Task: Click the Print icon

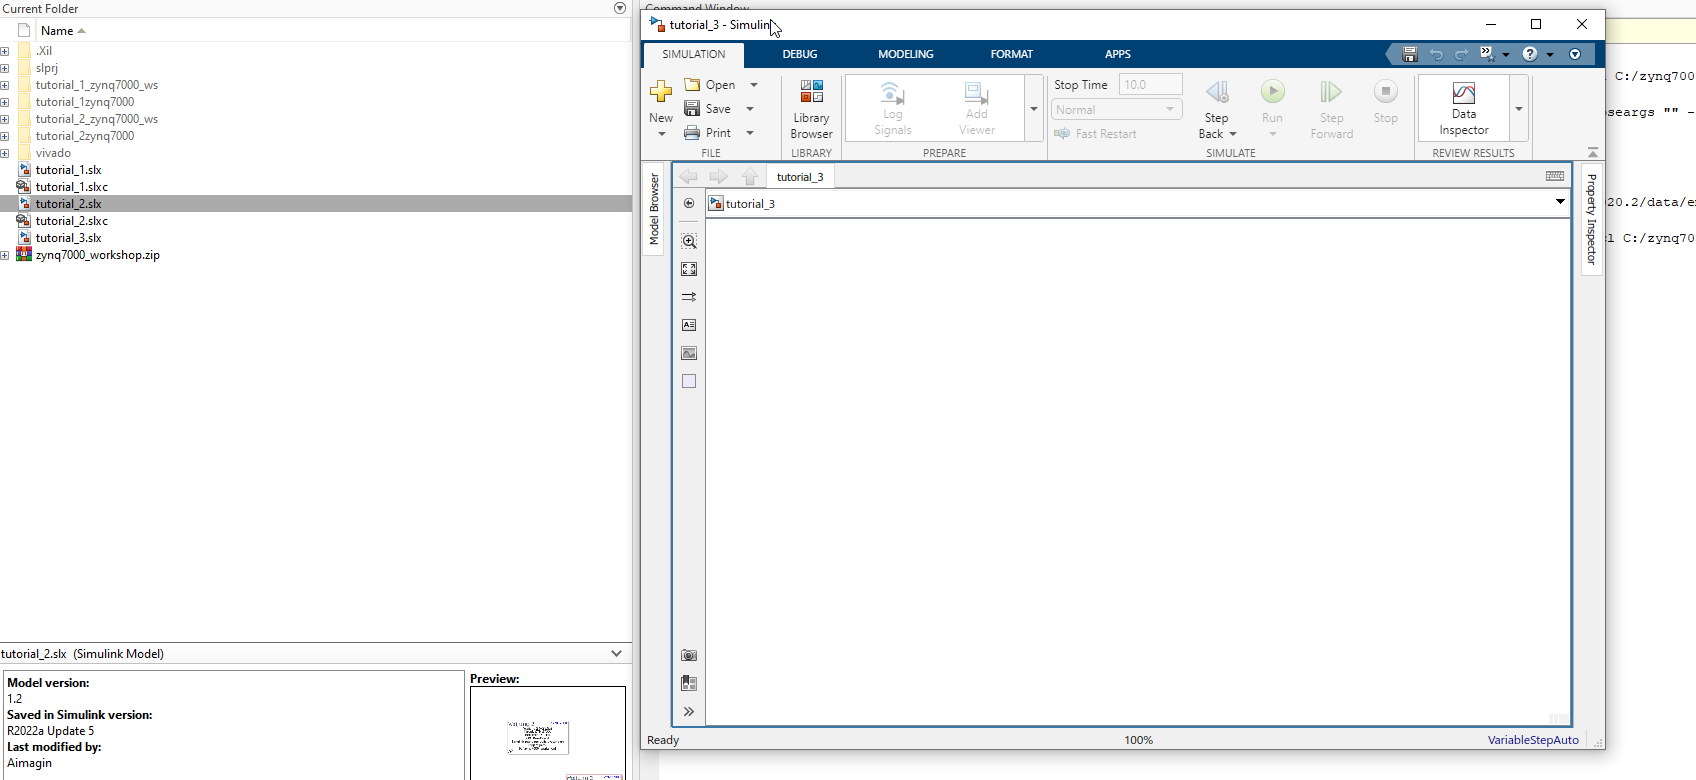Action: (692, 133)
